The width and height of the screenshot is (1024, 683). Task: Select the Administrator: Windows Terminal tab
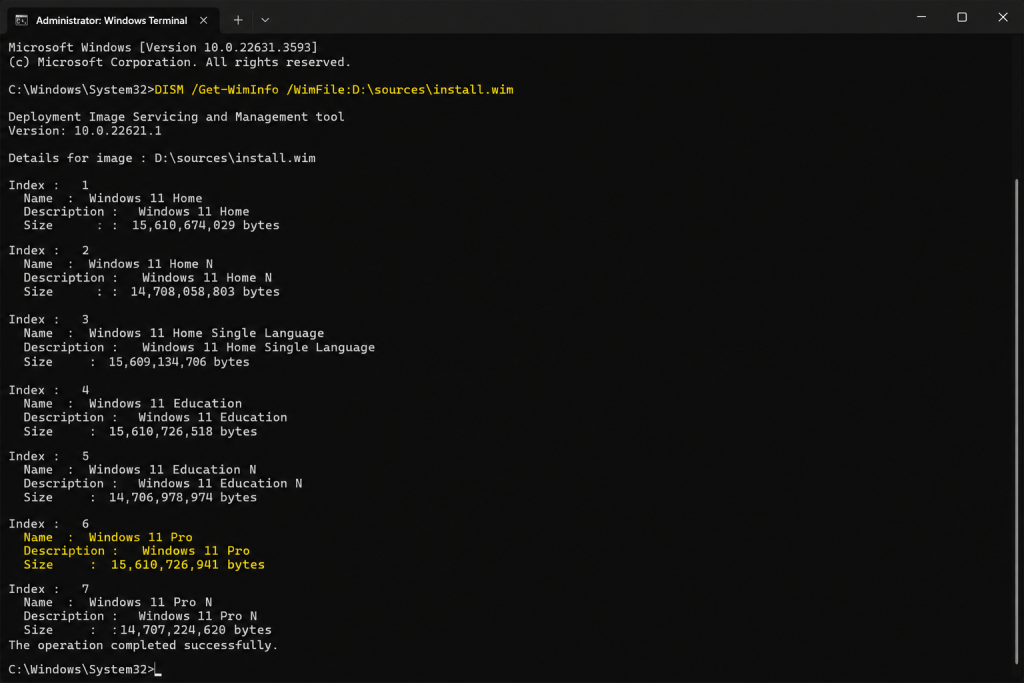coord(112,20)
